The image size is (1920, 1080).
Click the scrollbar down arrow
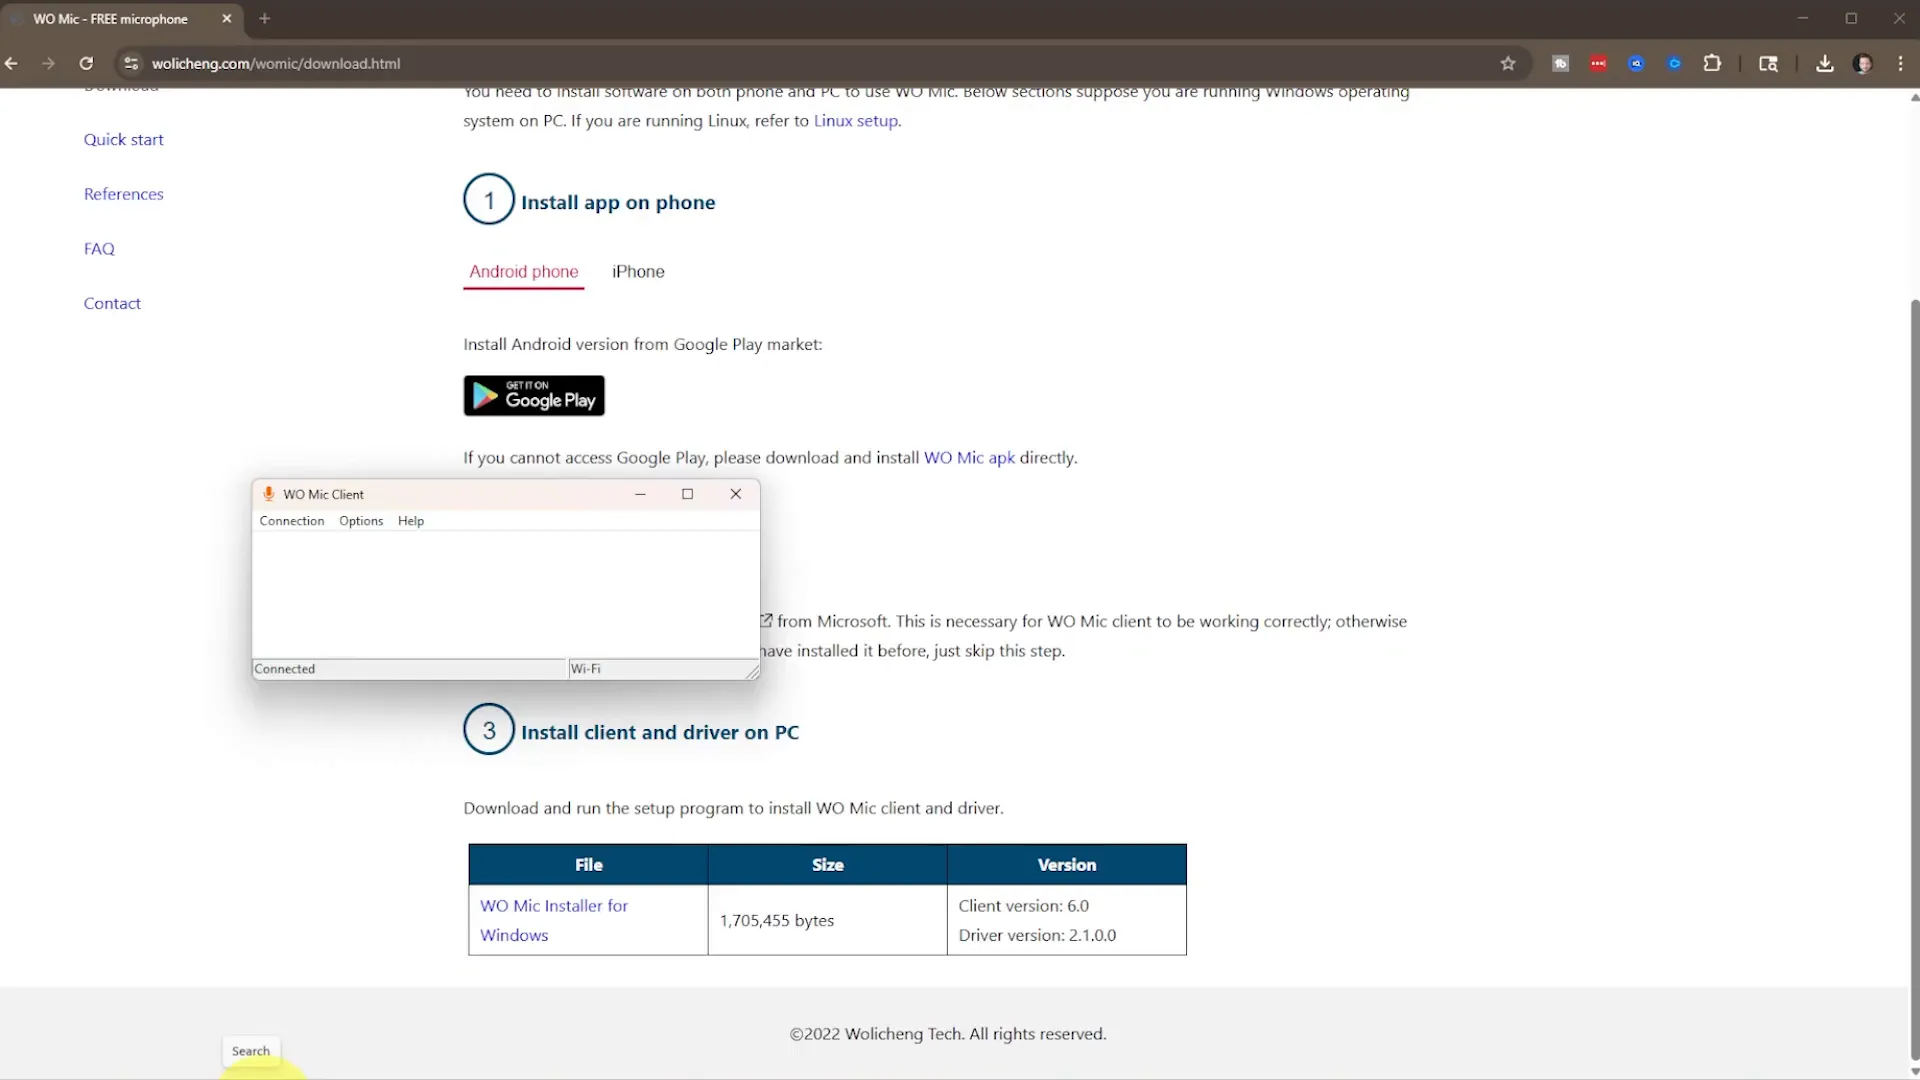1914,1071
